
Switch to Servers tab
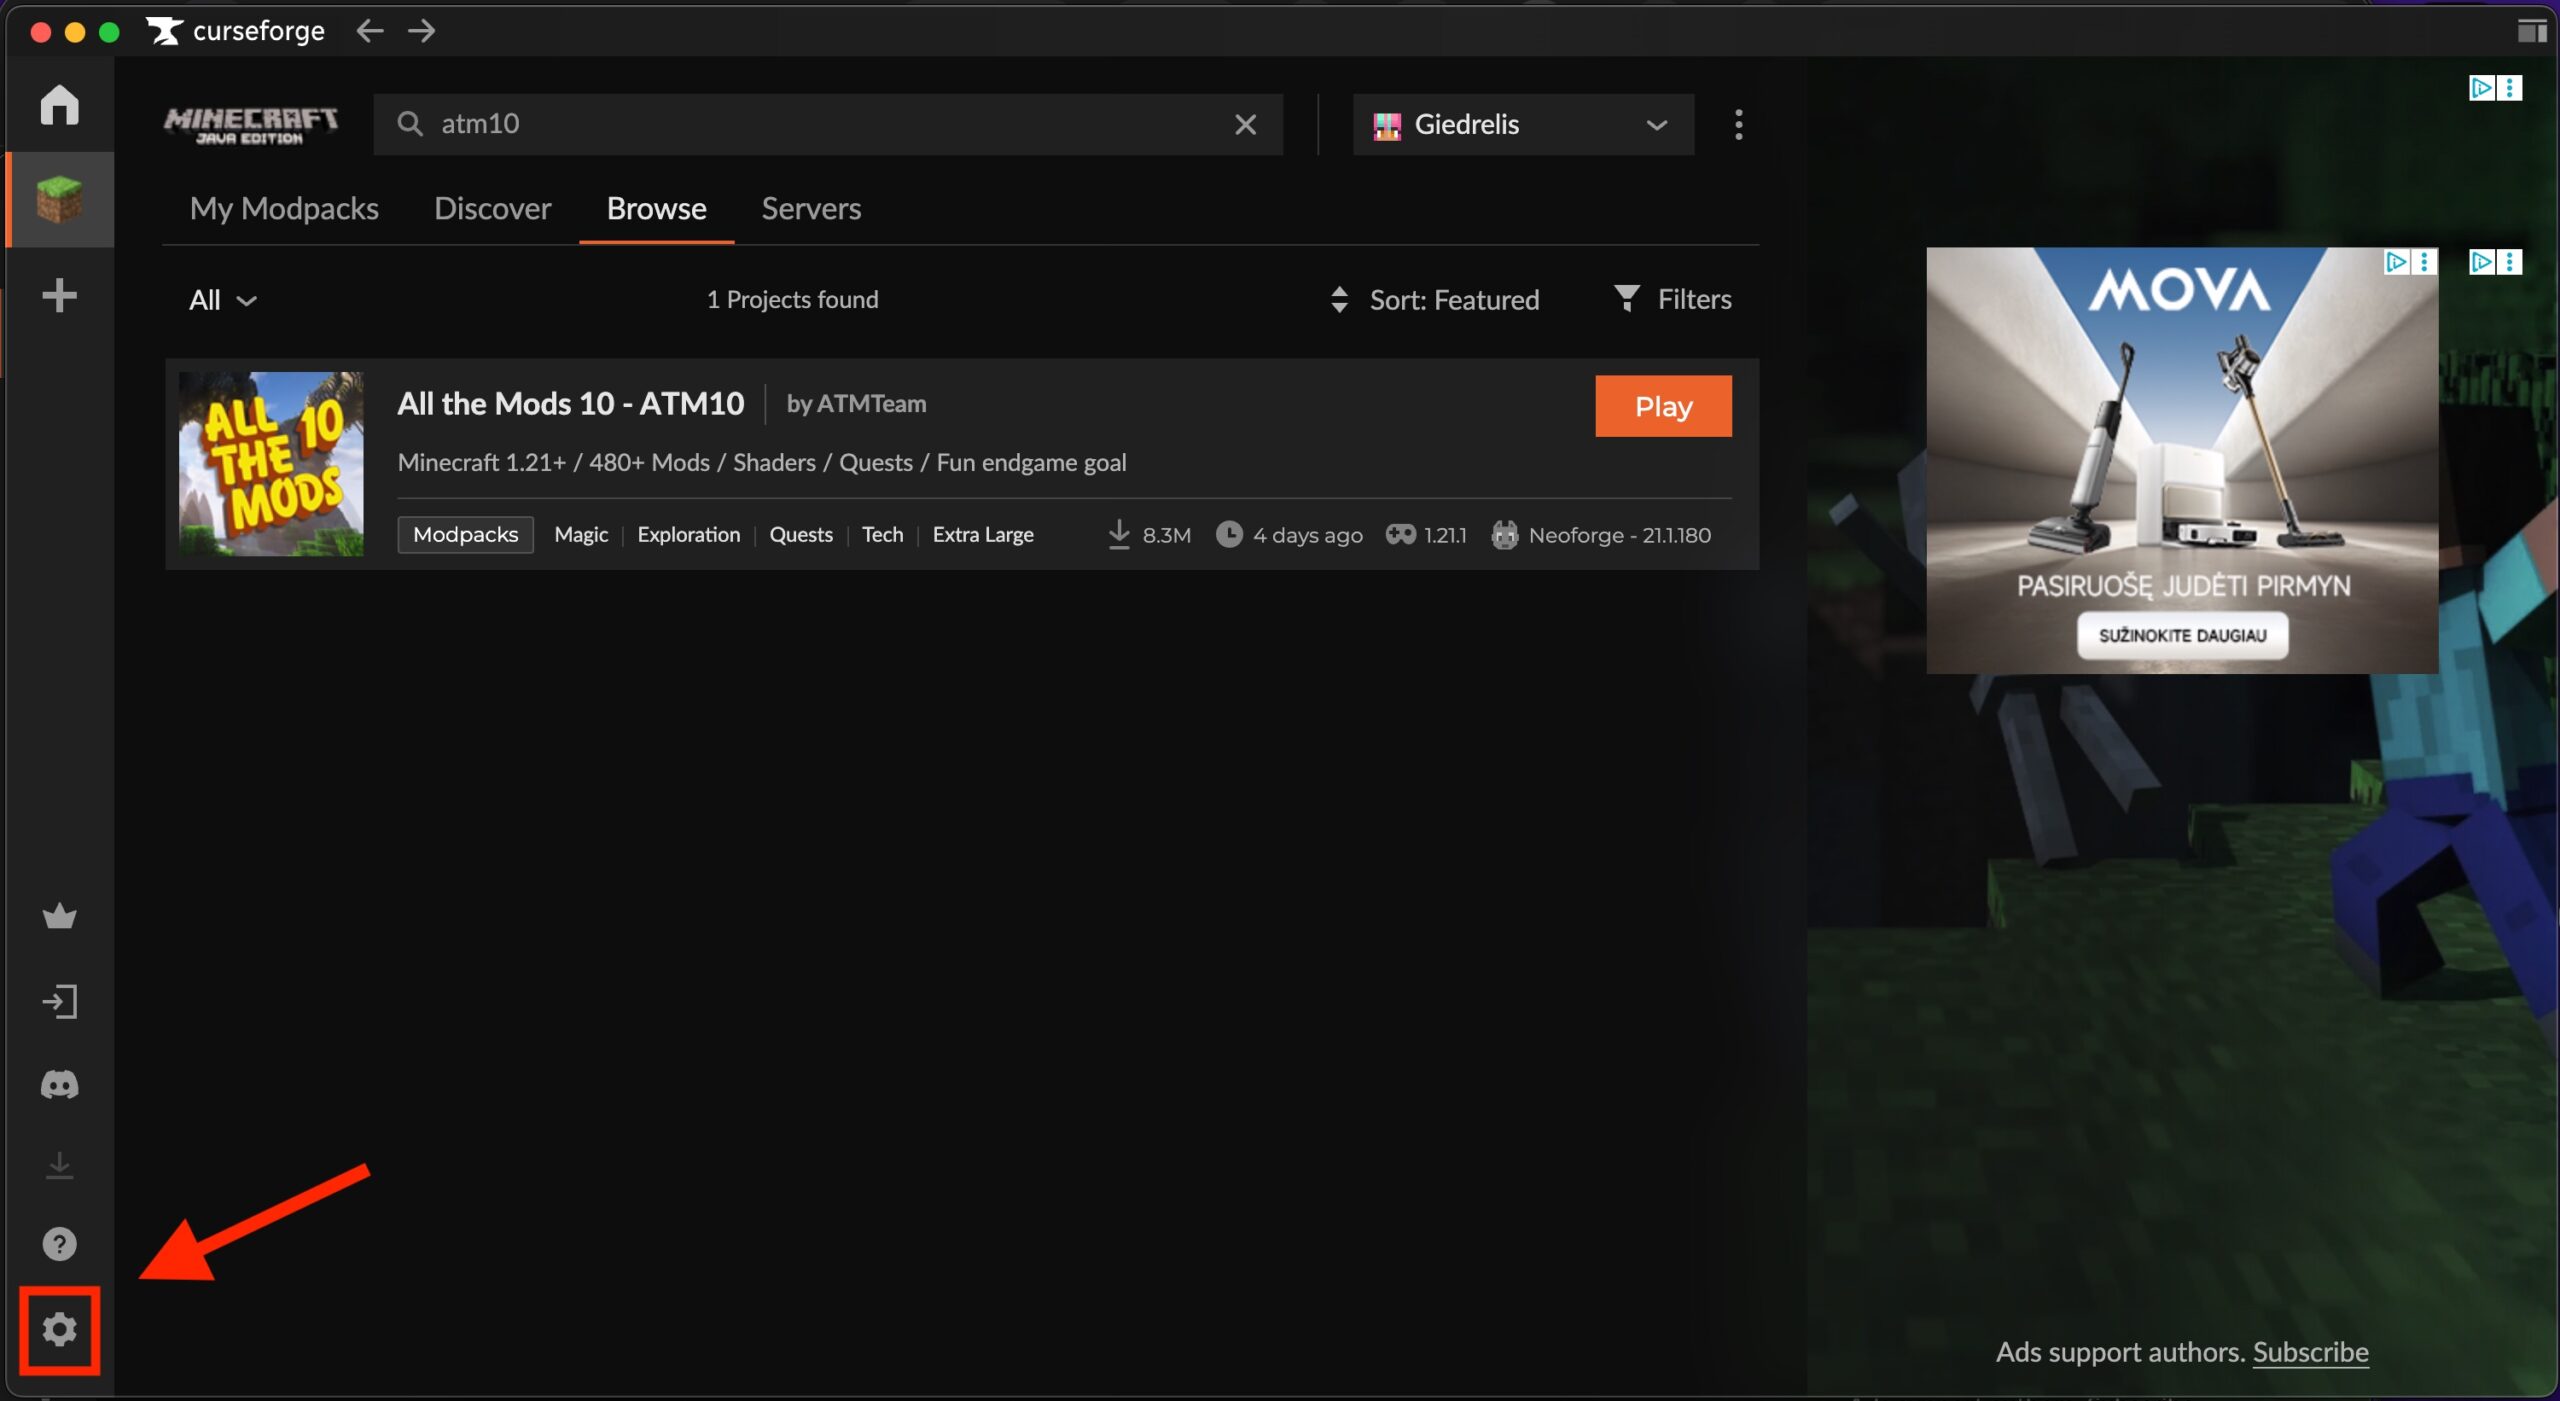coord(811,208)
